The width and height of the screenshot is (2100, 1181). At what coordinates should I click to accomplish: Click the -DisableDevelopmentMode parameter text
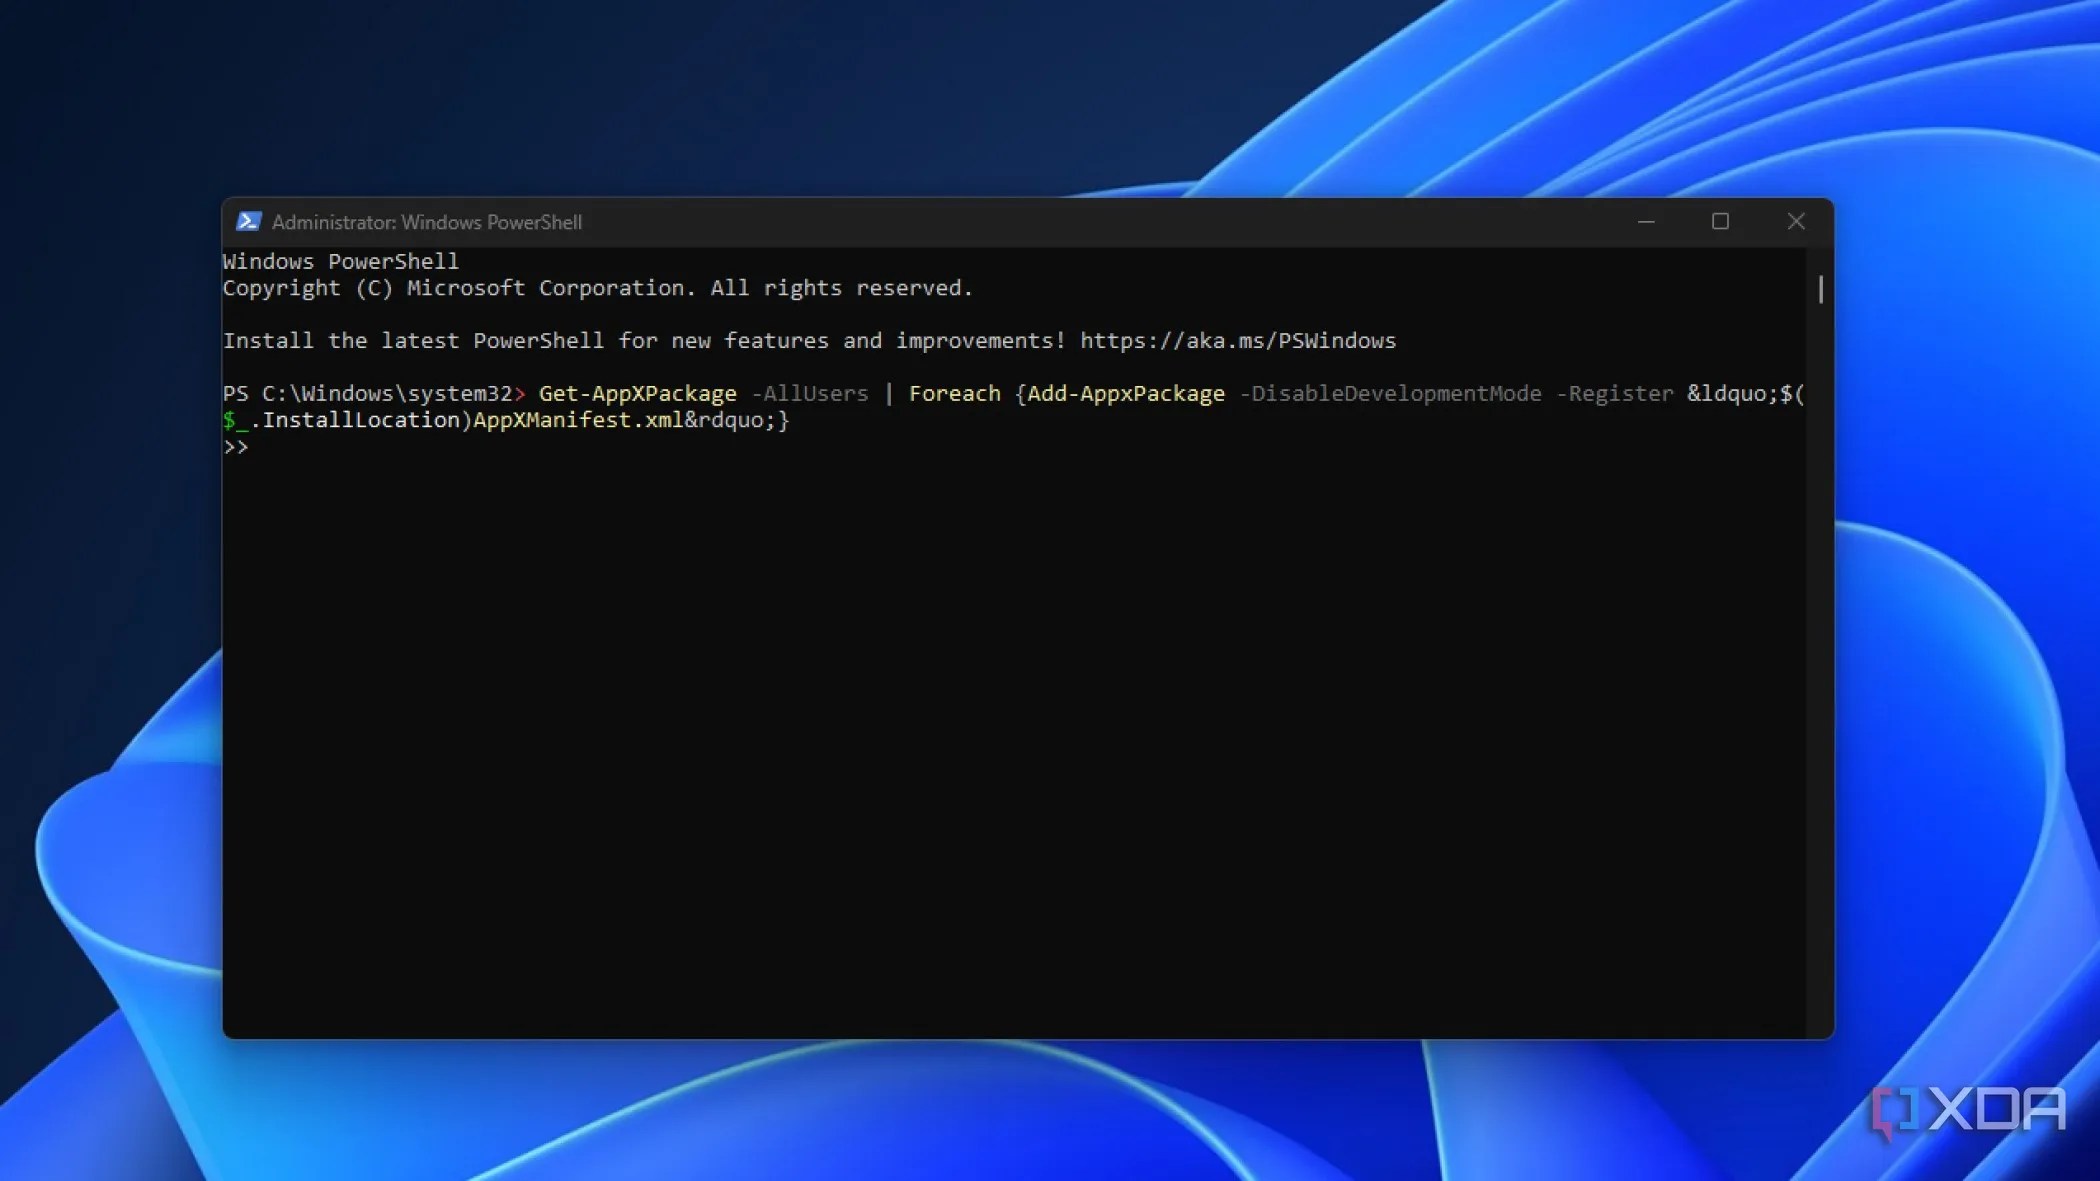point(1390,393)
